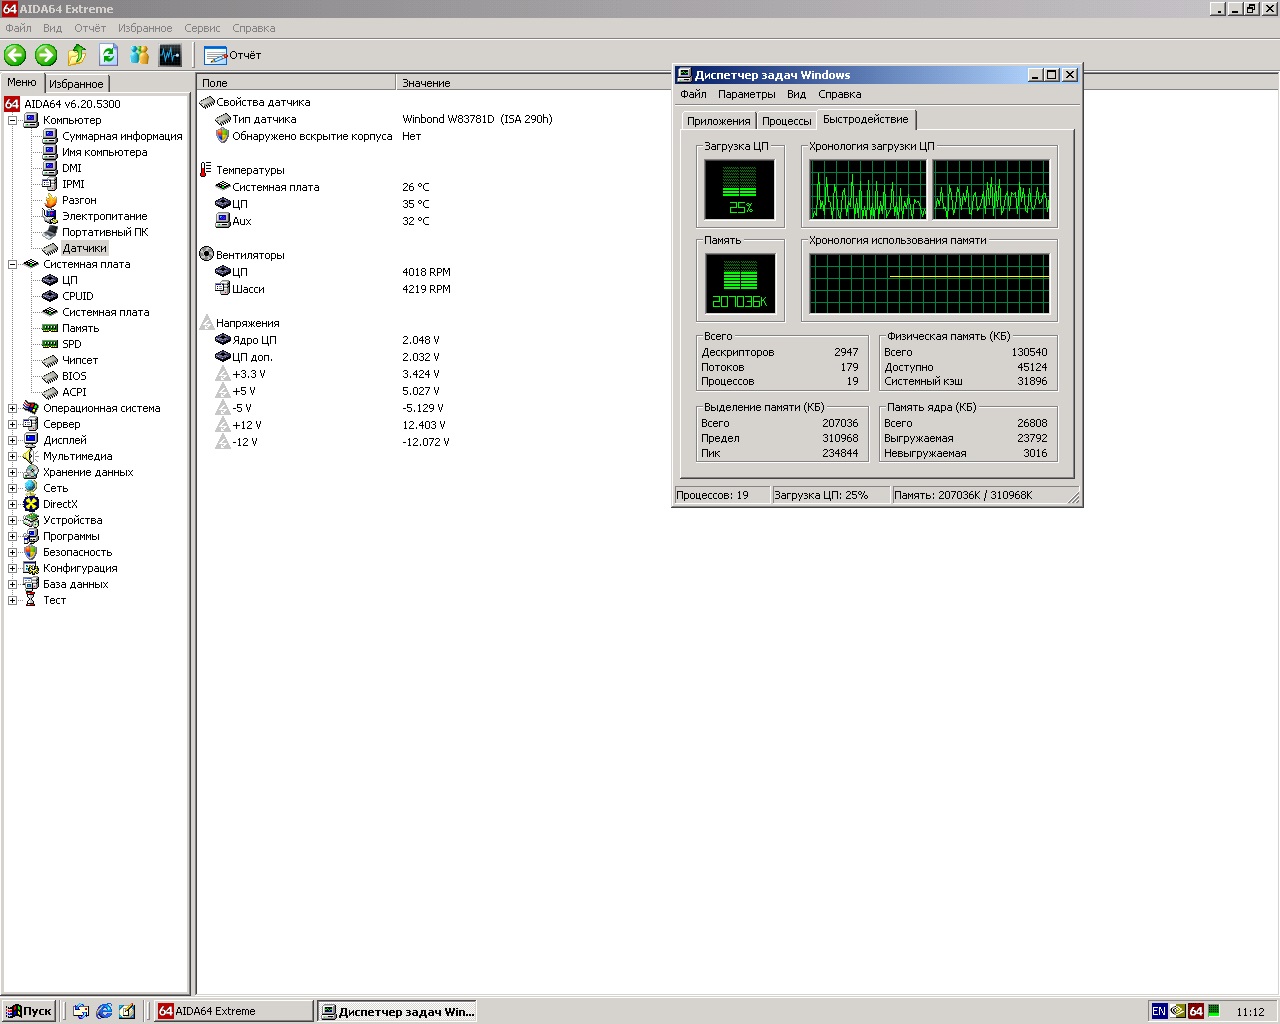The image size is (1280, 1024).
Task: Open the Параметры menu in Task Manager
Action: (x=746, y=94)
